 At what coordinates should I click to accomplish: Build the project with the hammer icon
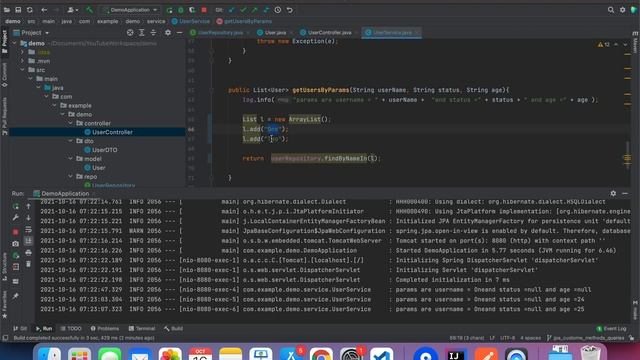point(89,10)
